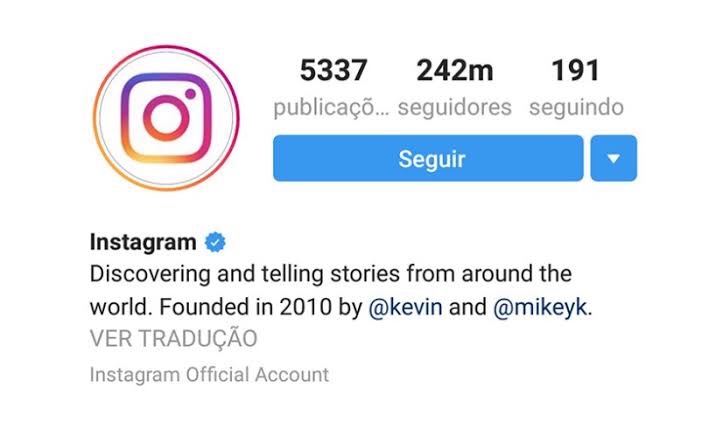Click the bio line starting with Discovering
The image size is (716, 428).
(x=331, y=274)
